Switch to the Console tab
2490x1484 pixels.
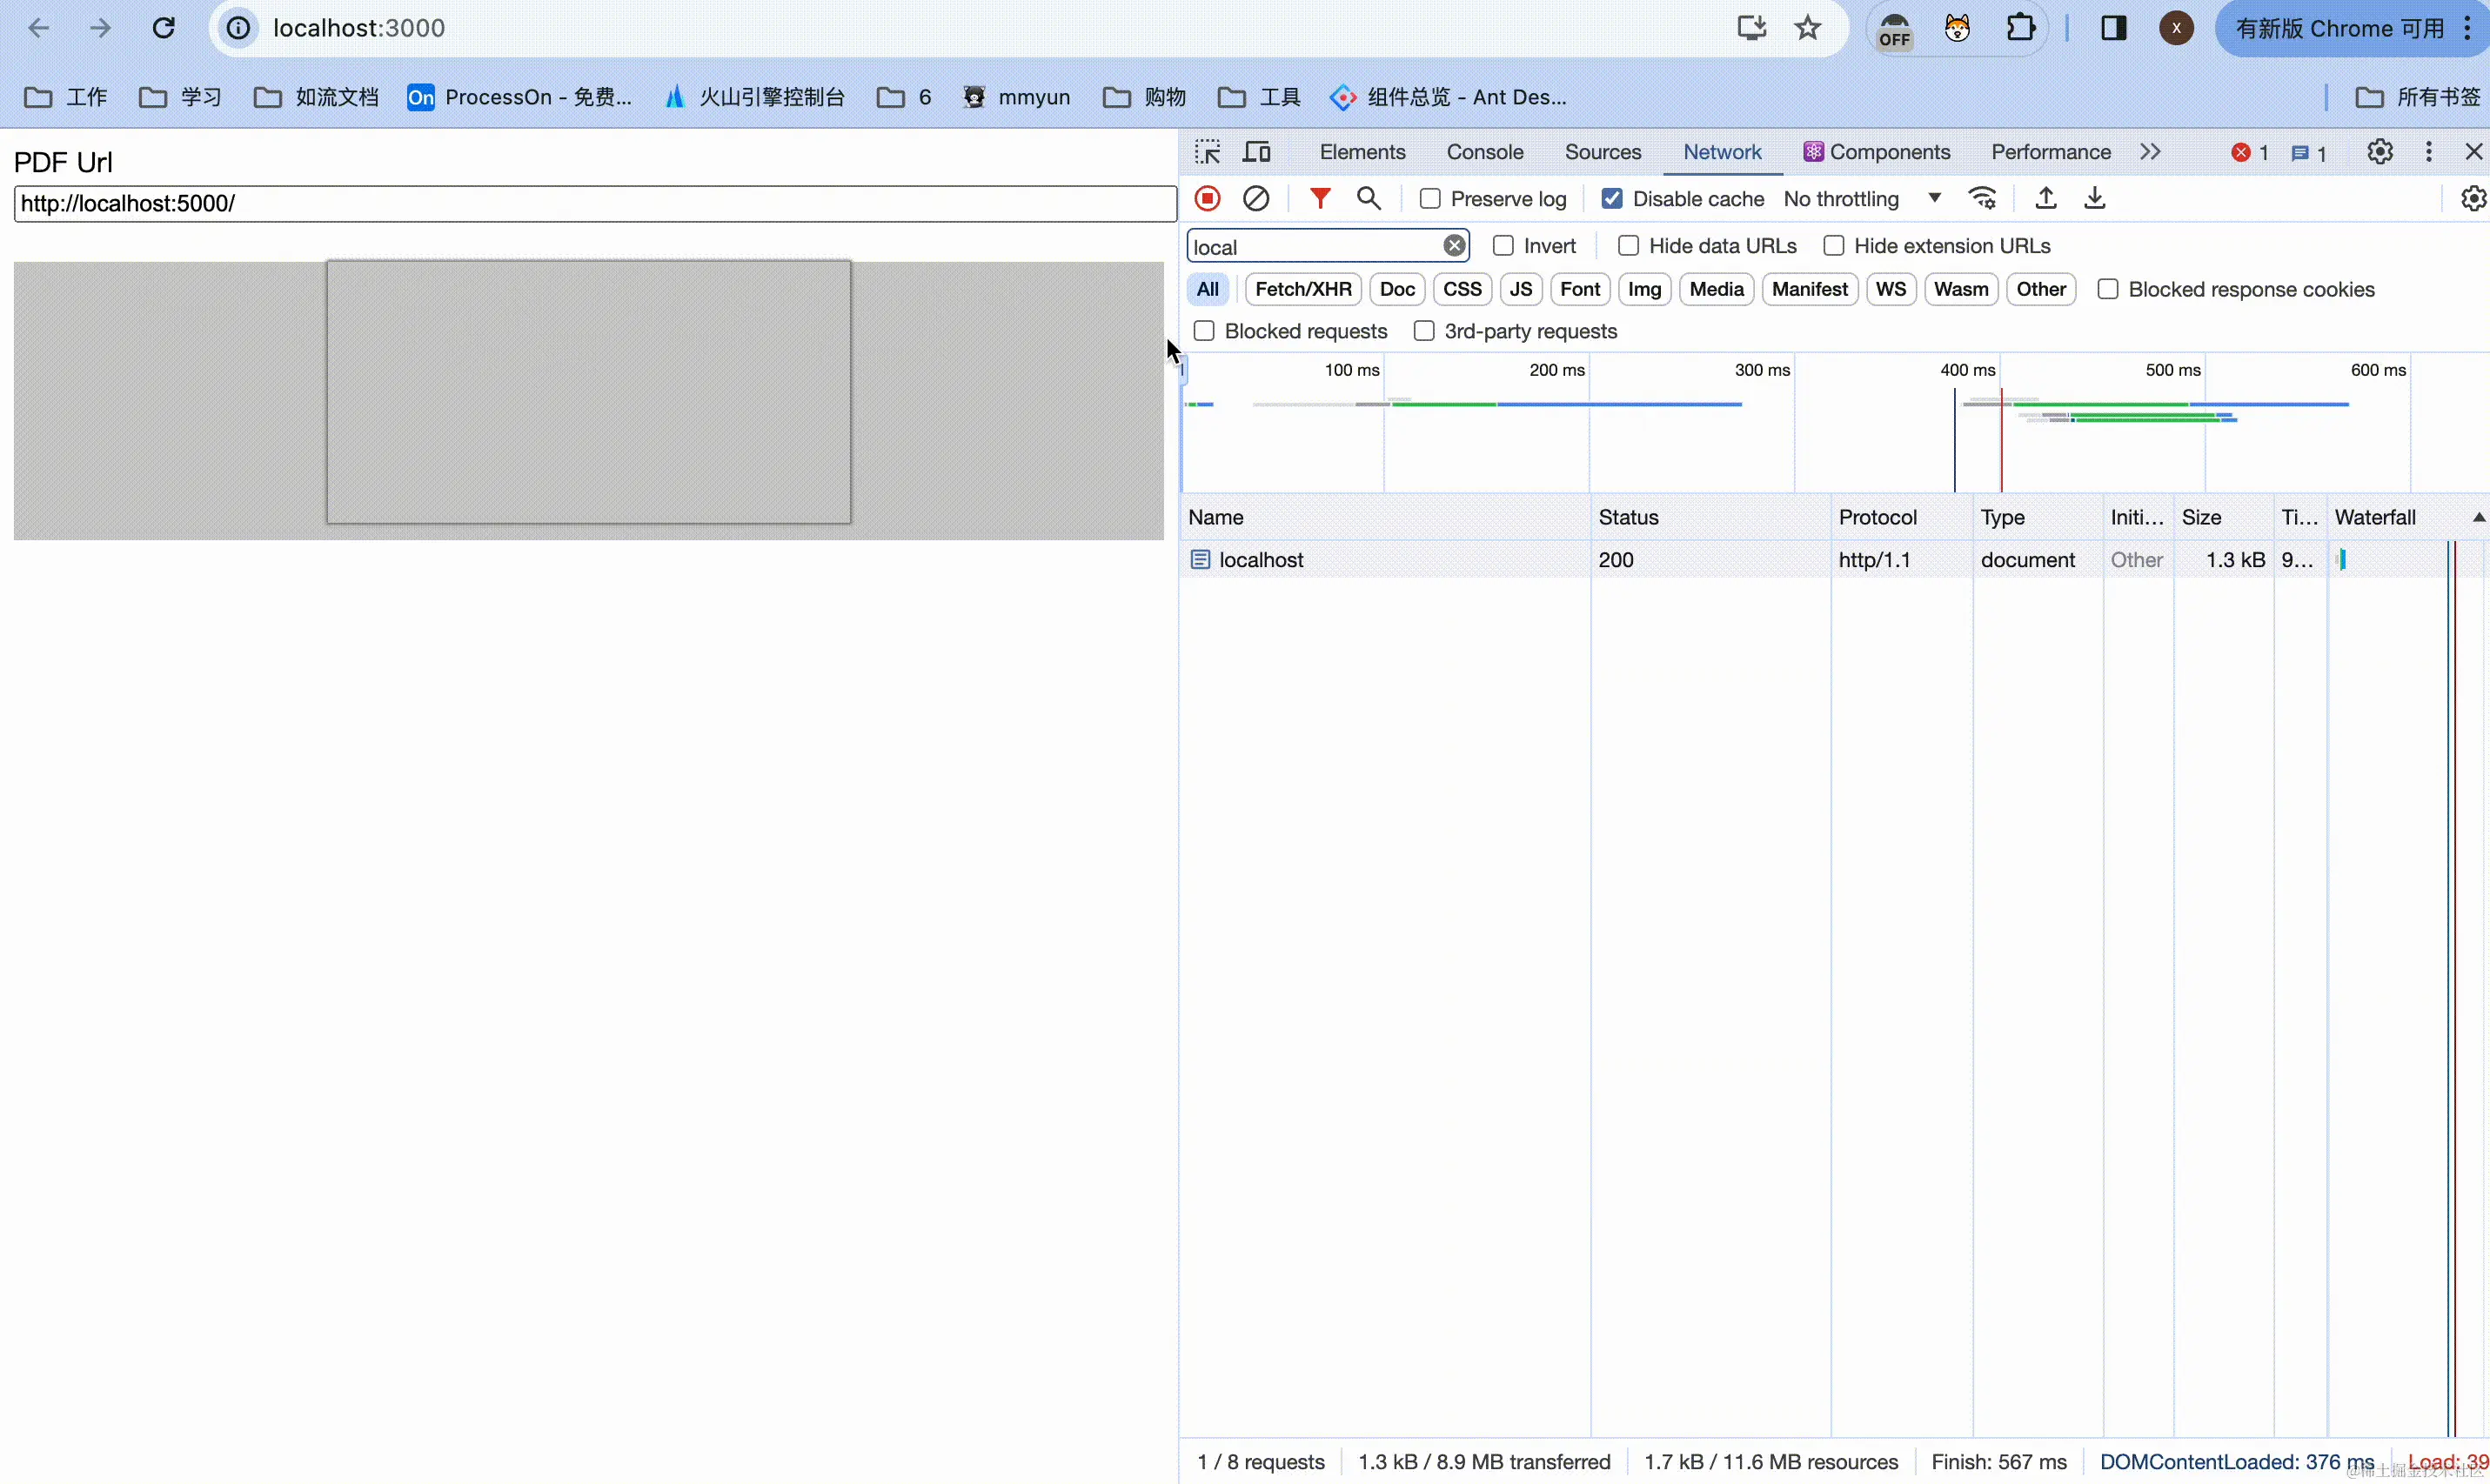point(1484,152)
